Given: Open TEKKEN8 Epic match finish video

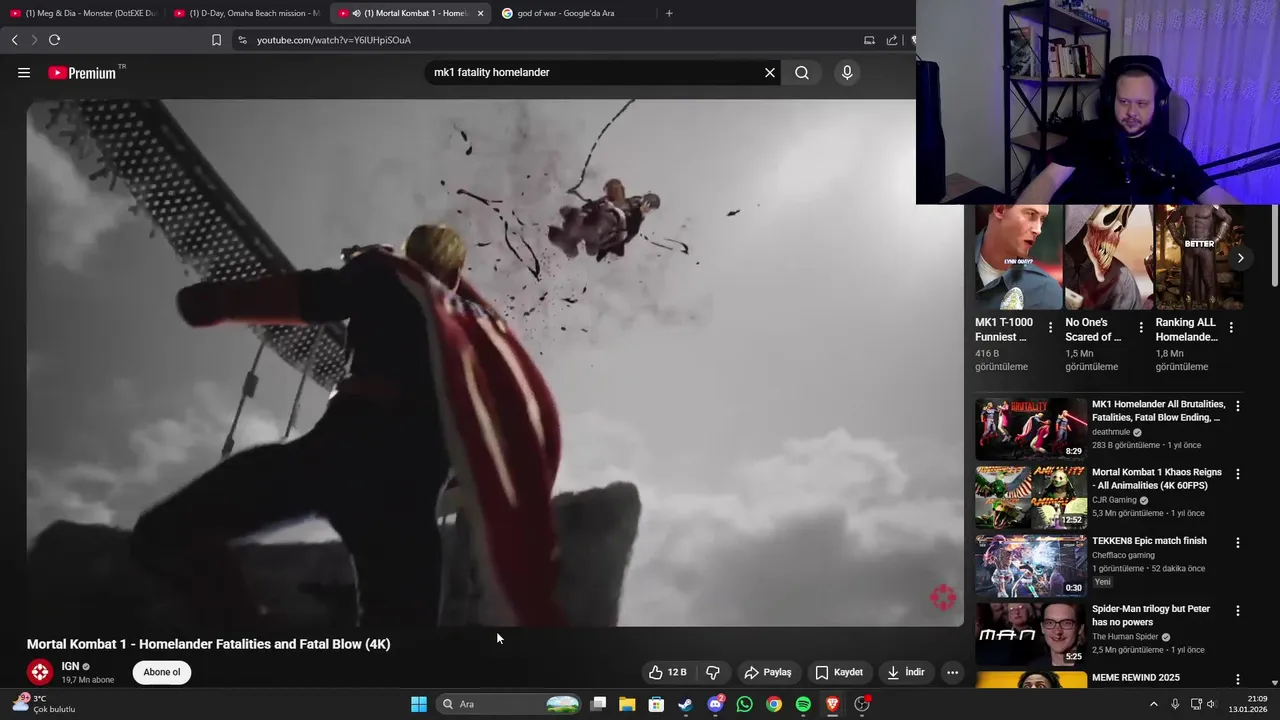Looking at the screenshot, I should click(x=1149, y=541).
